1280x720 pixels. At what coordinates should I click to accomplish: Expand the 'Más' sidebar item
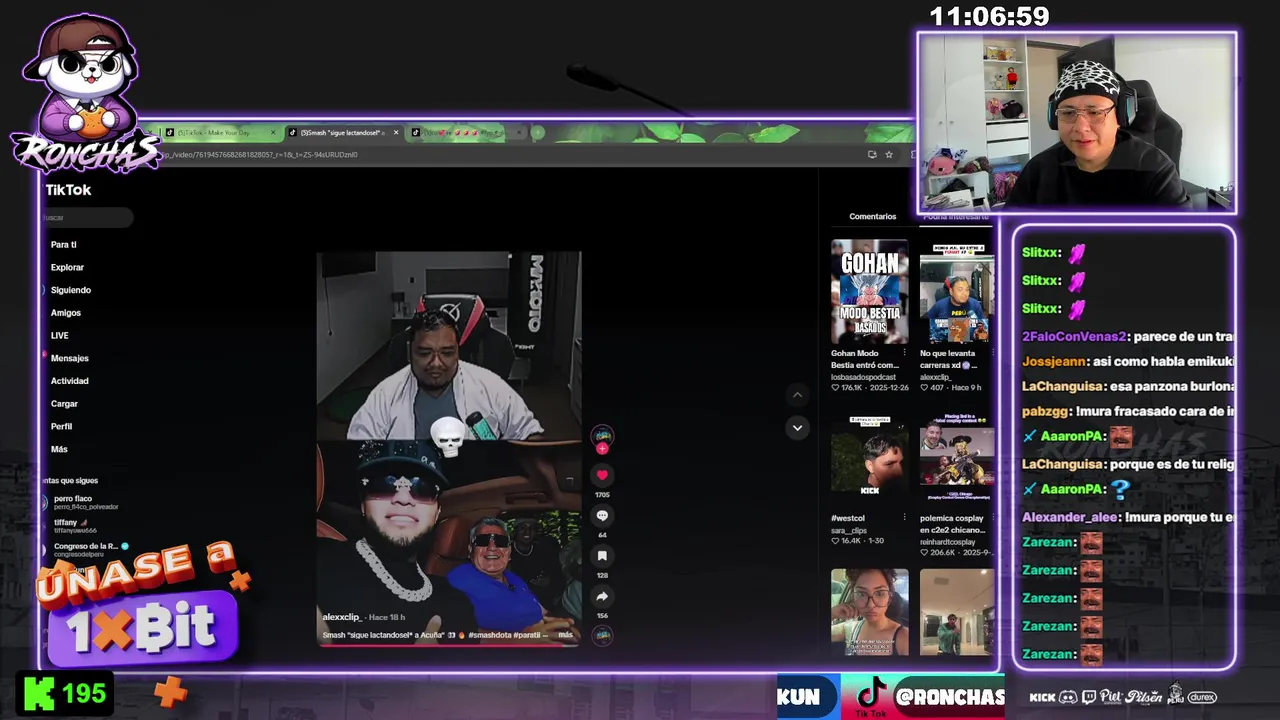click(59, 450)
